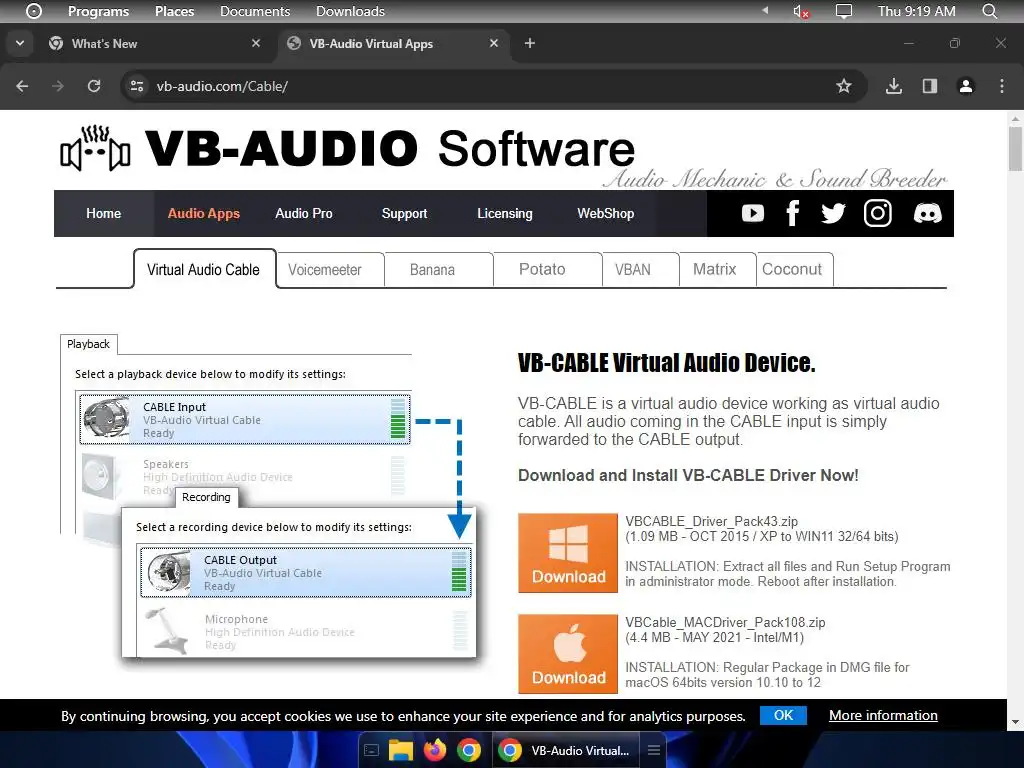Expand the tab search dropdown arrow
1024x768 pixels.
[20, 43]
